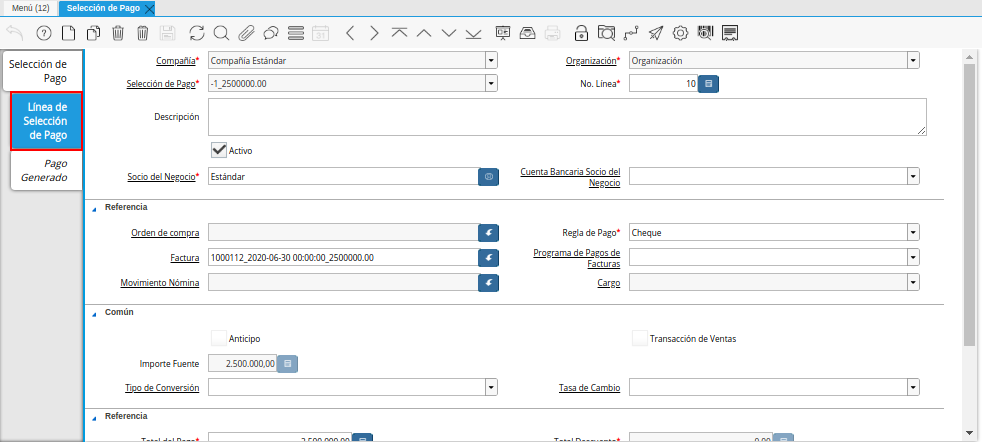Toggle grid view with the stacked-lines icon
This screenshot has width=982, height=444.
tap(296, 33)
